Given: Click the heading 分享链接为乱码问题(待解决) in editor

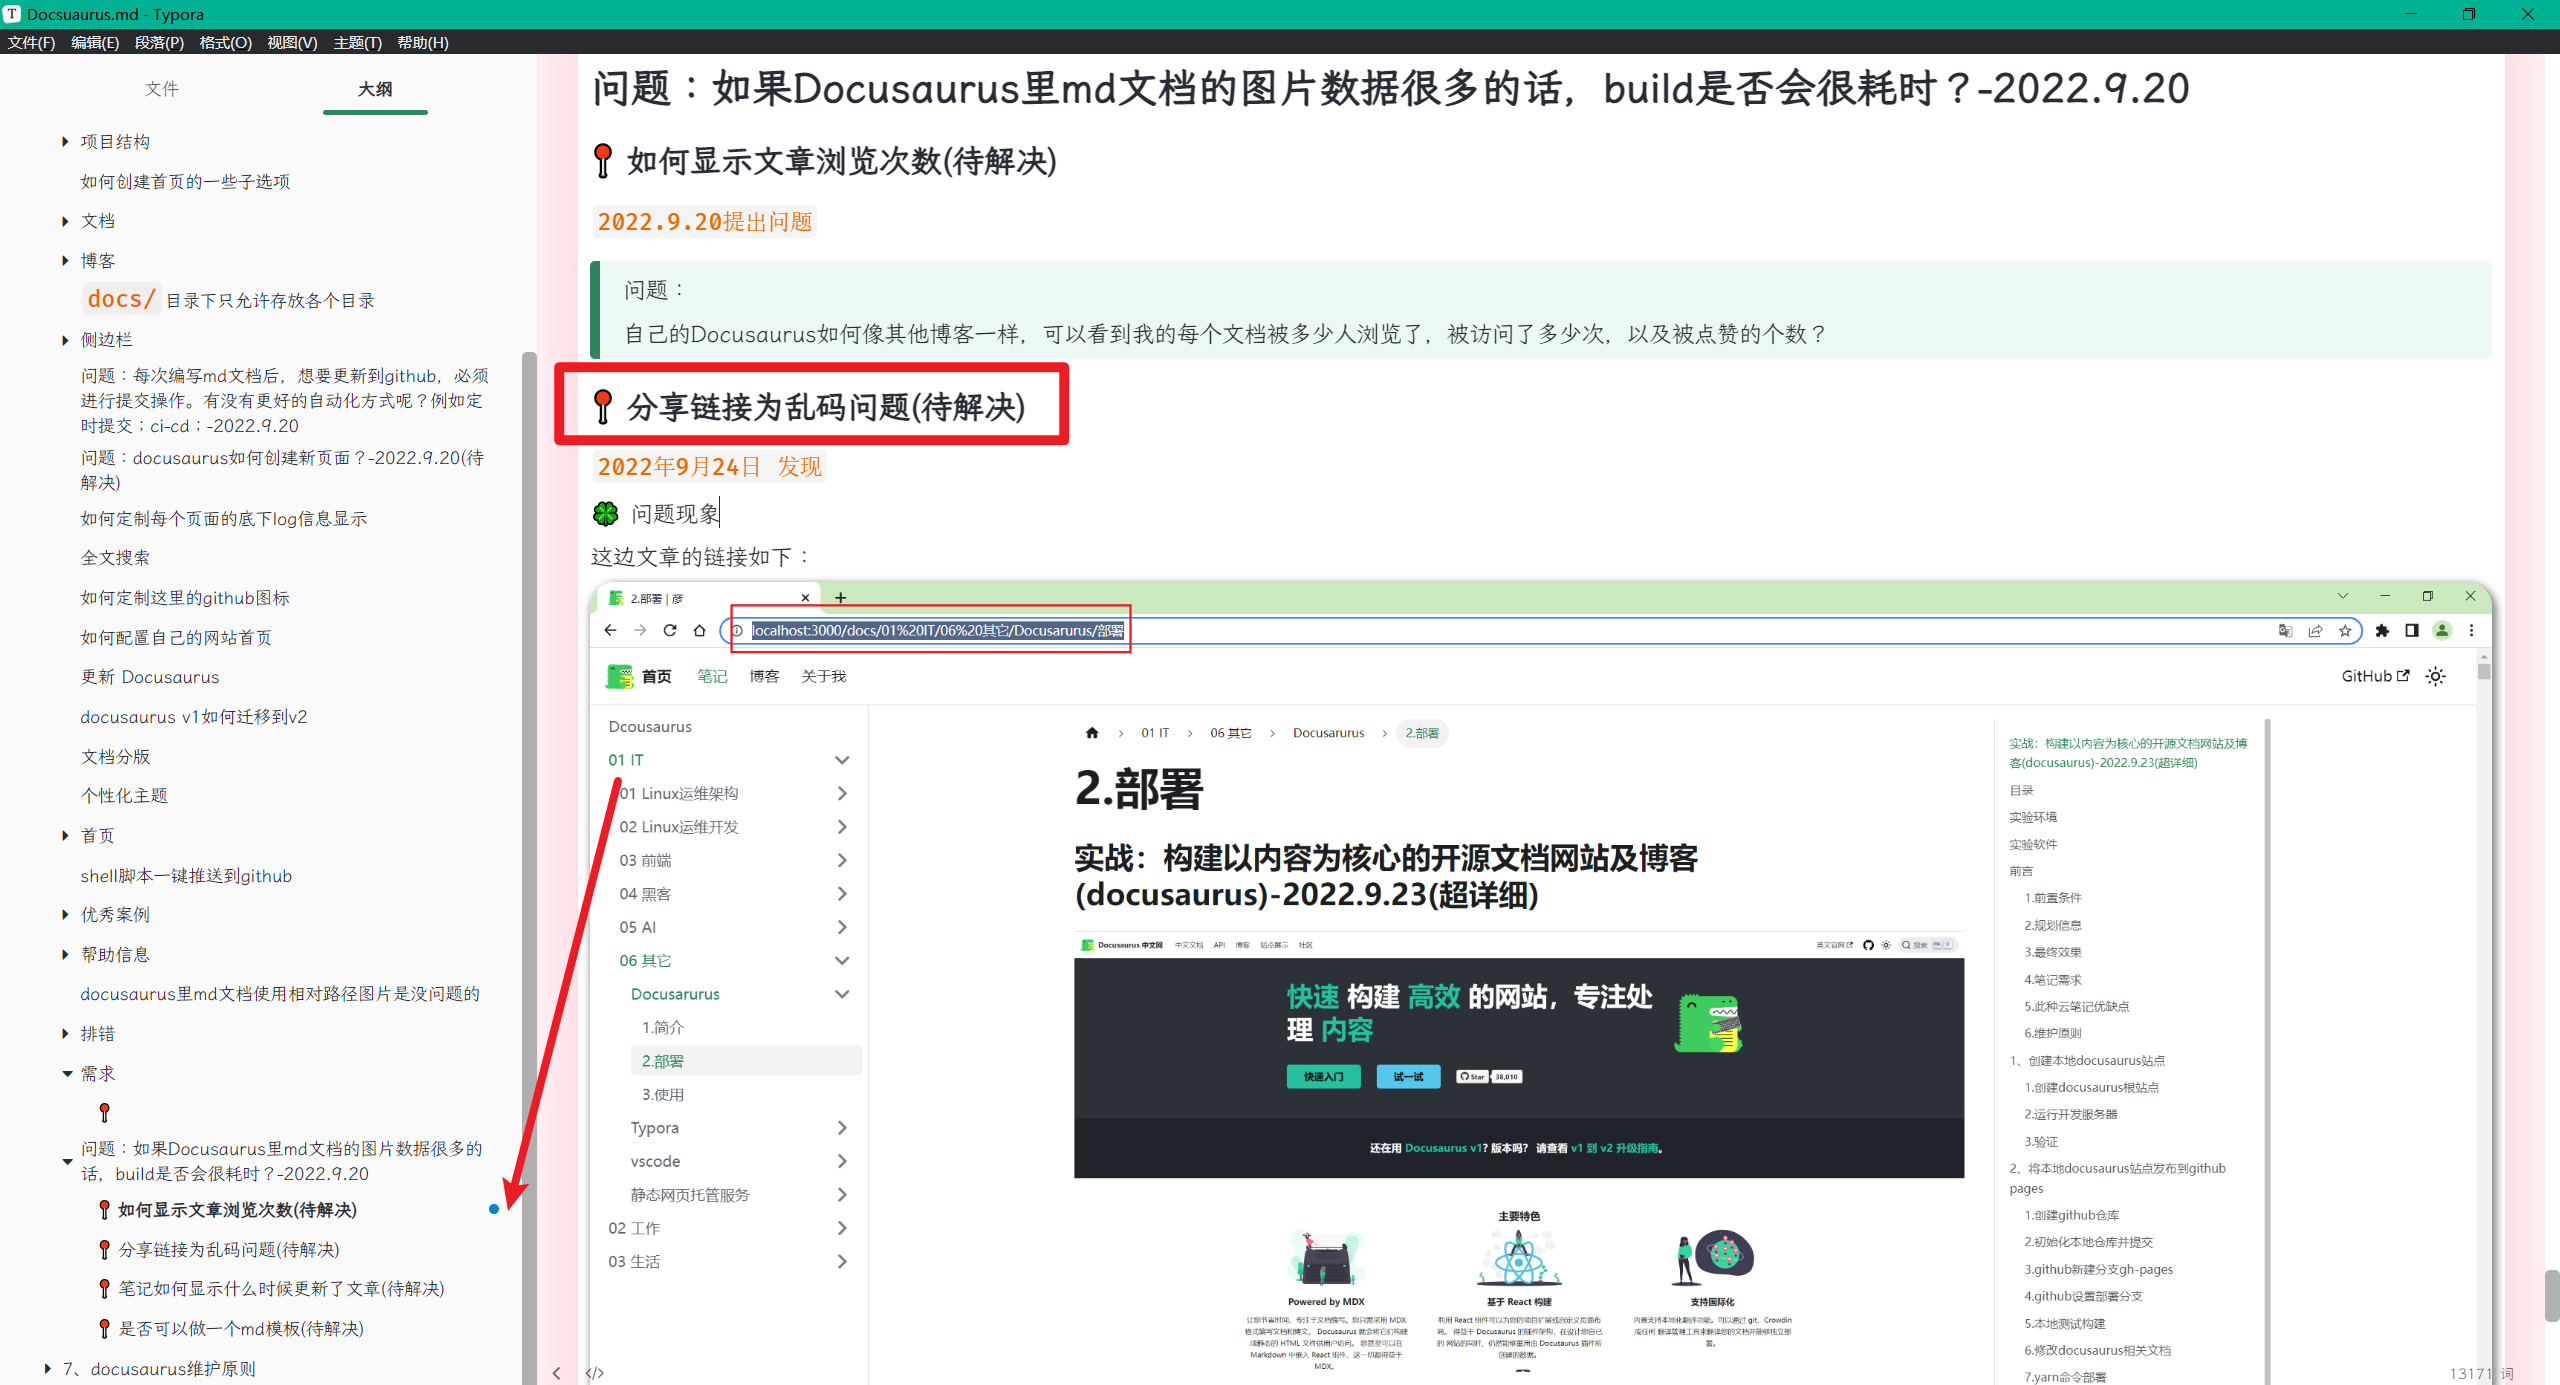Looking at the screenshot, I should pos(826,407).
